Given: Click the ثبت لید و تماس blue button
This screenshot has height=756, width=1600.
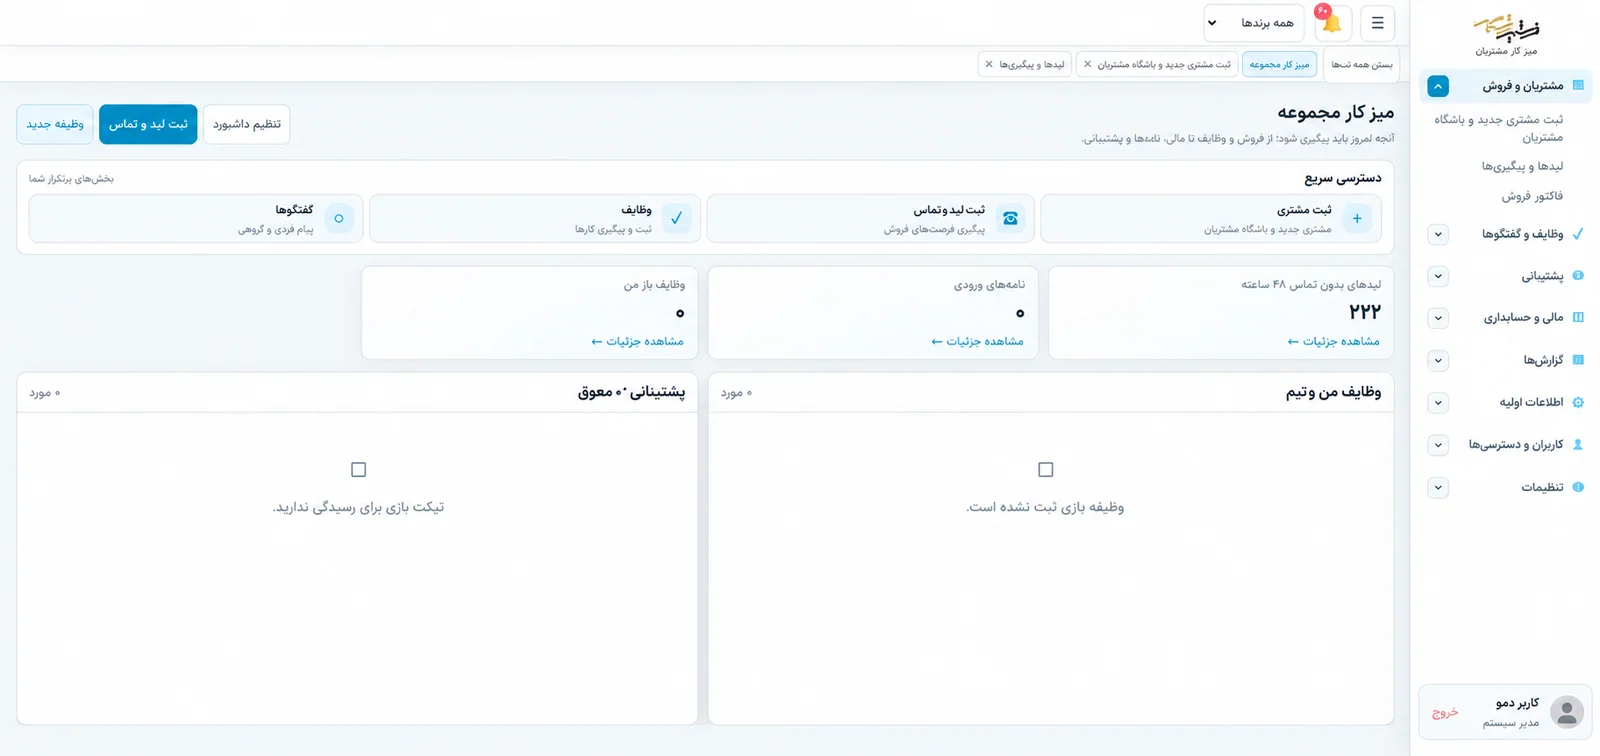Looking at the screenshot, I should (148, 124).
